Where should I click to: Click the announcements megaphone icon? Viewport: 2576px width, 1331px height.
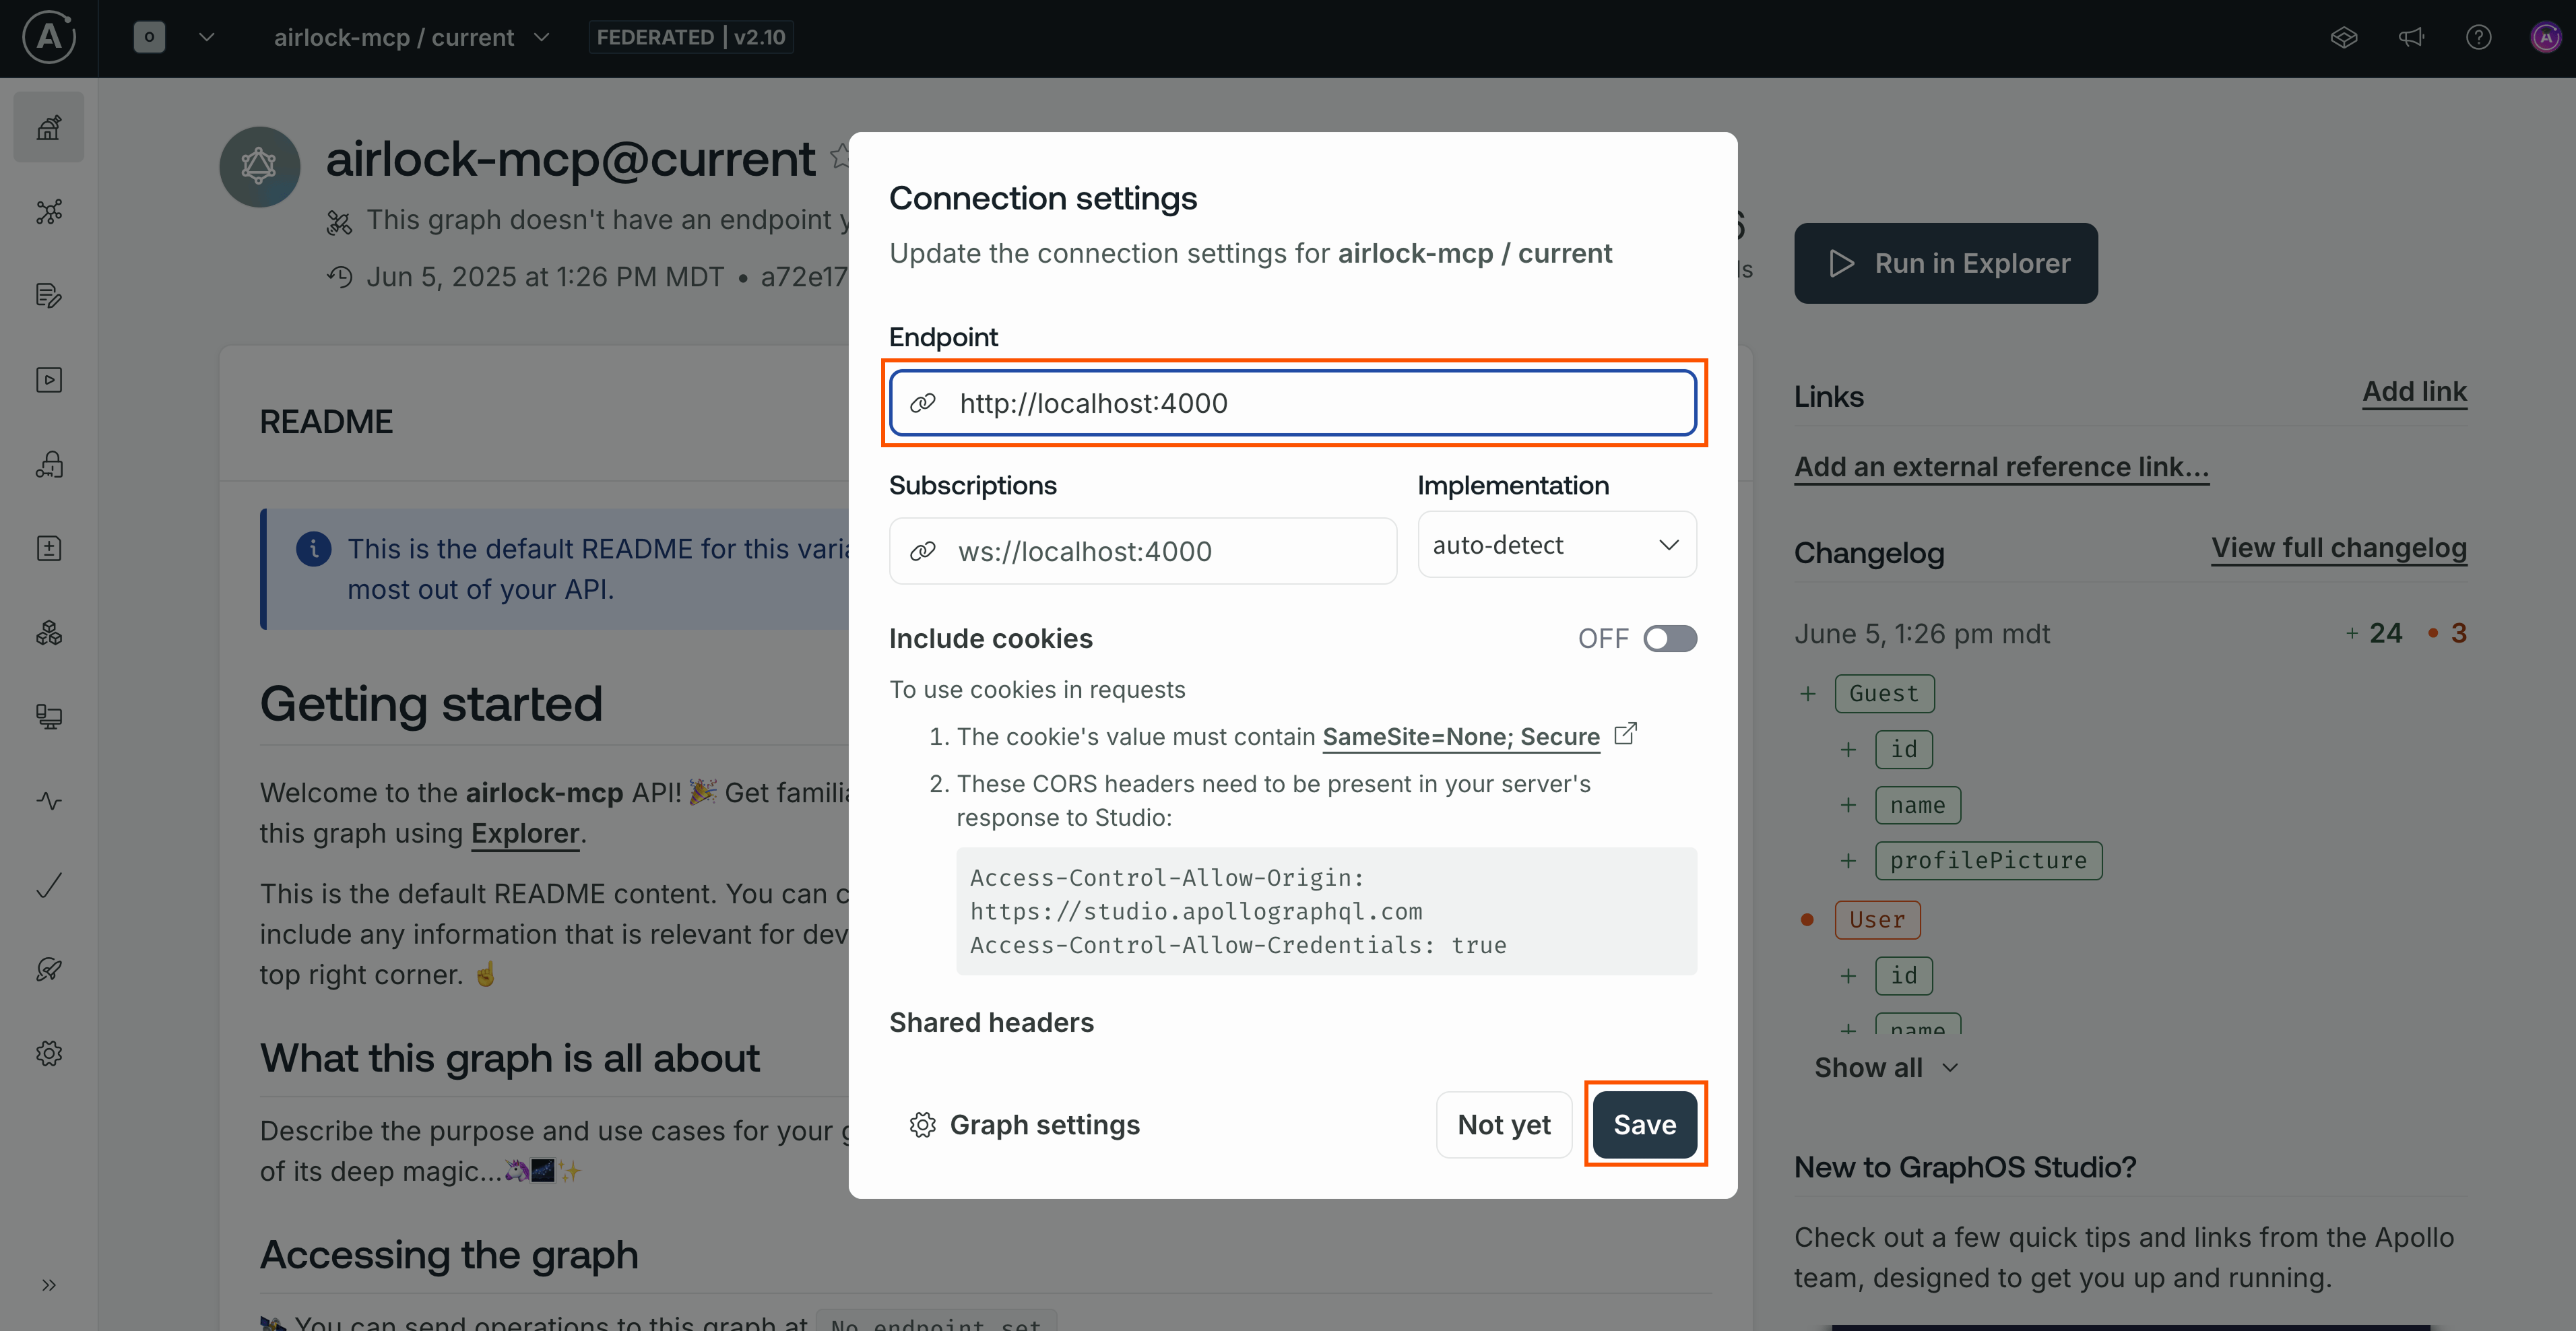click(x=2411, y=38)
